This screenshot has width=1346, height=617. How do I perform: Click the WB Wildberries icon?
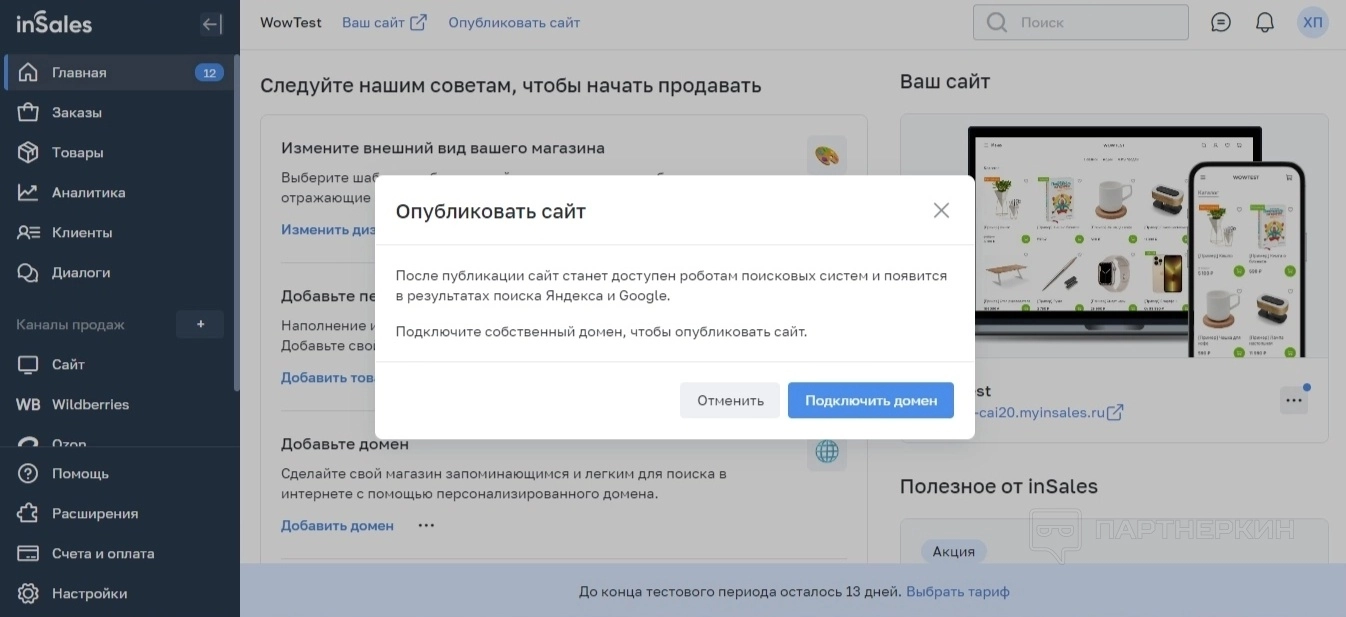tap(28, 404)
